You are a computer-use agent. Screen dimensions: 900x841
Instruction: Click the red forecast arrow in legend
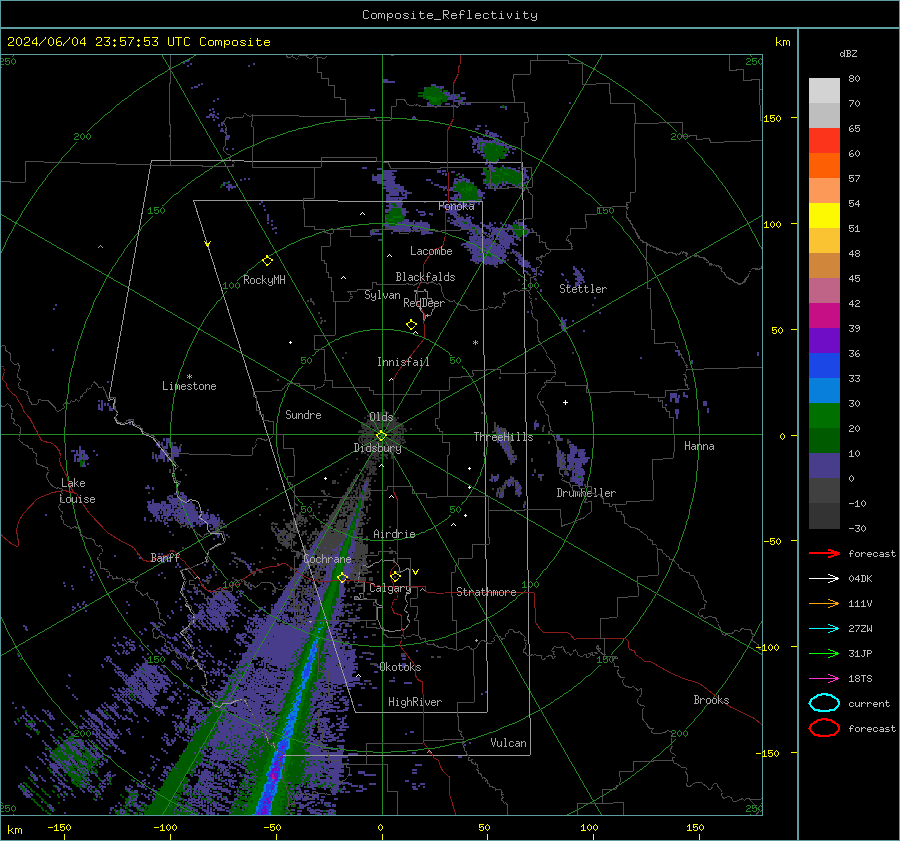pos(824,553)
